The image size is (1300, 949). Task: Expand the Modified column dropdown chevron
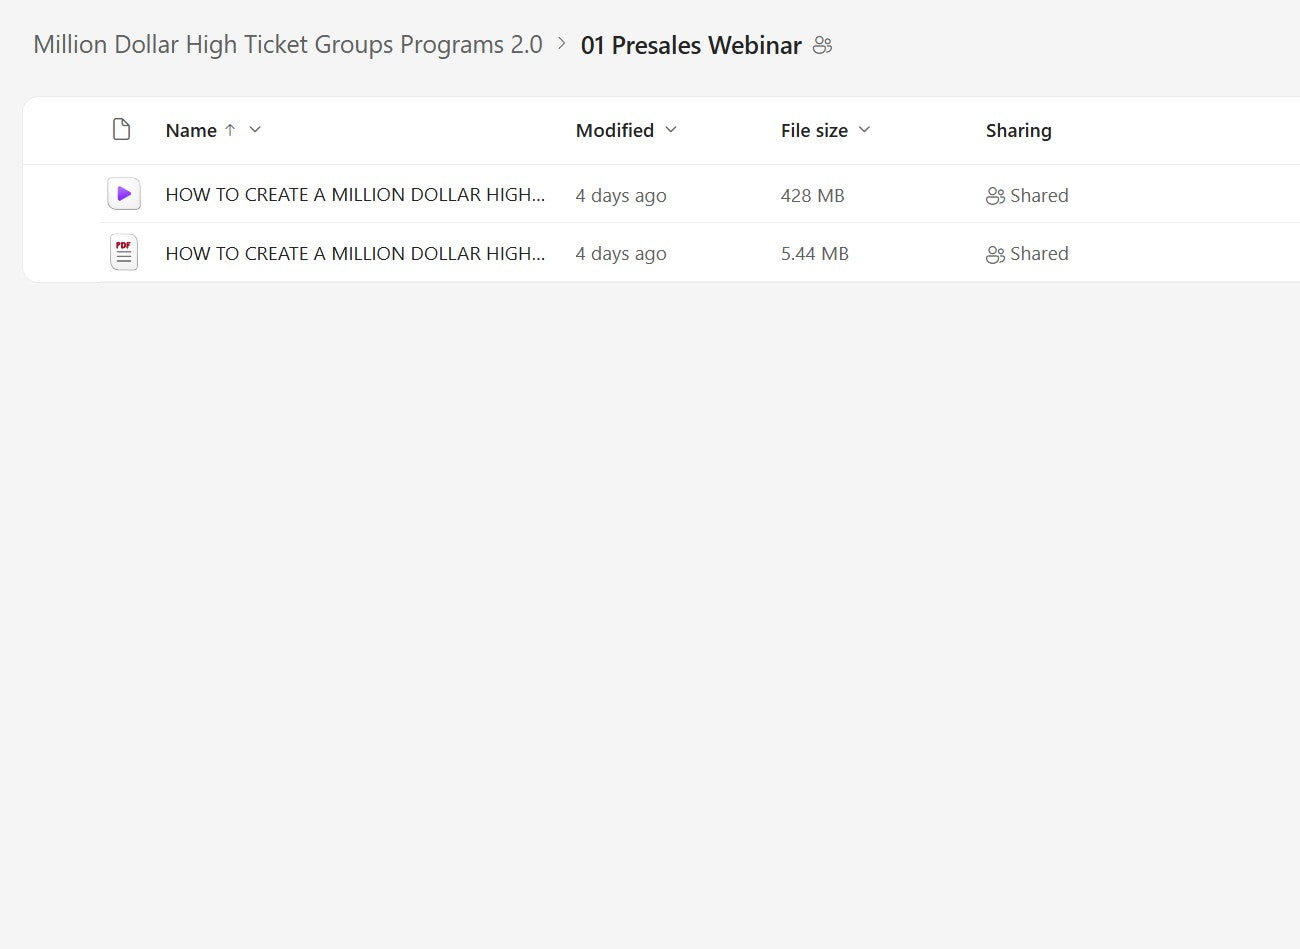[671, 130]
